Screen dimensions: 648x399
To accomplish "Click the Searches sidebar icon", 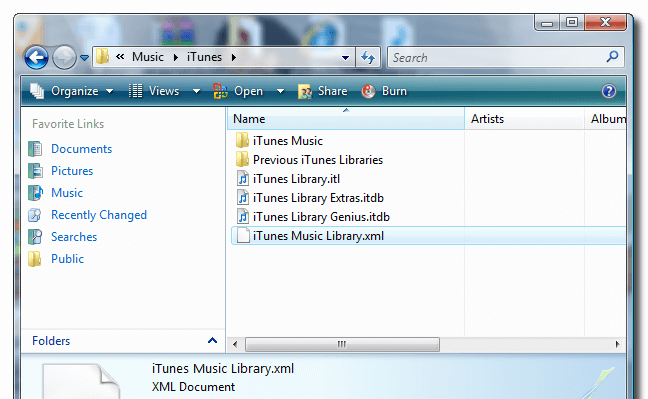I will coord(35,237).
